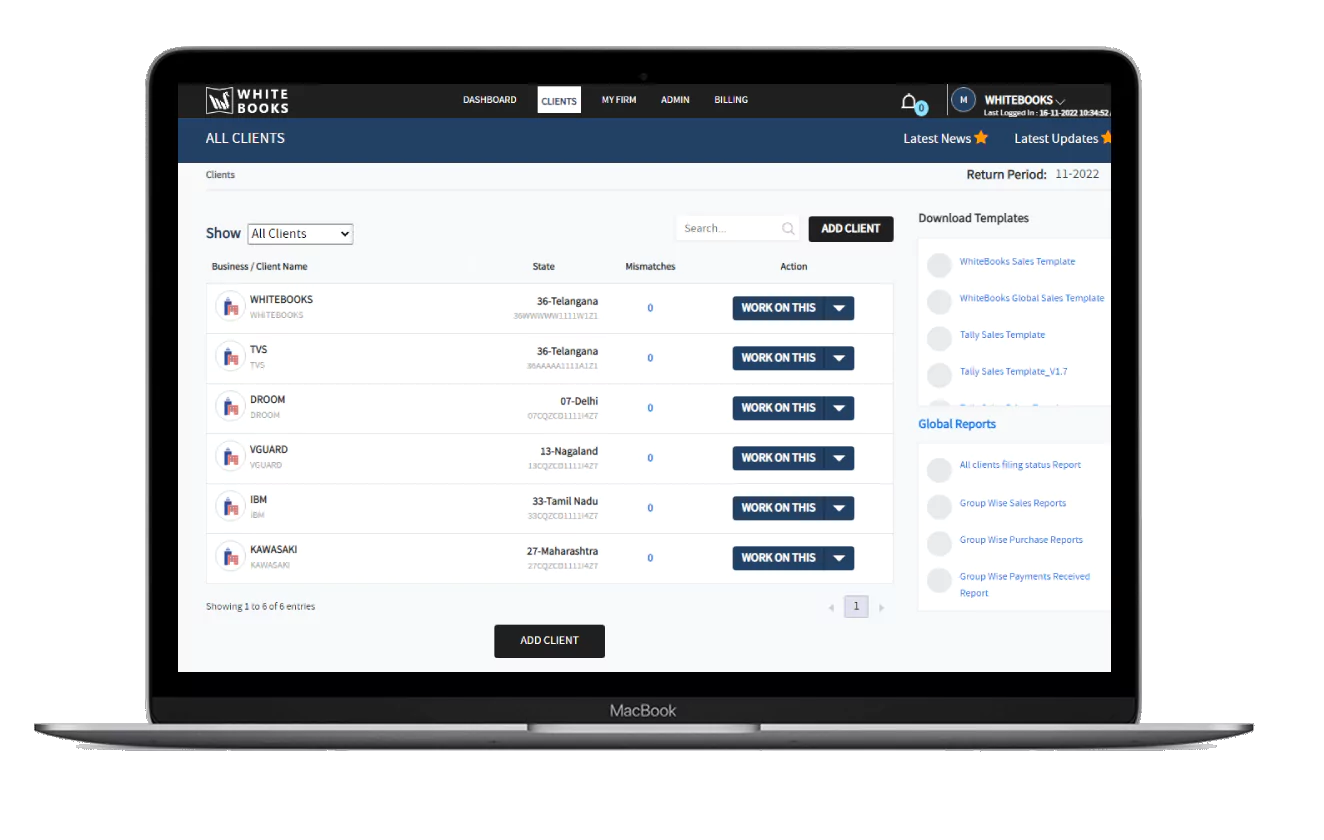Click ADD CLIENT button beside search box

pyautogui.click(x=851, y=229)
